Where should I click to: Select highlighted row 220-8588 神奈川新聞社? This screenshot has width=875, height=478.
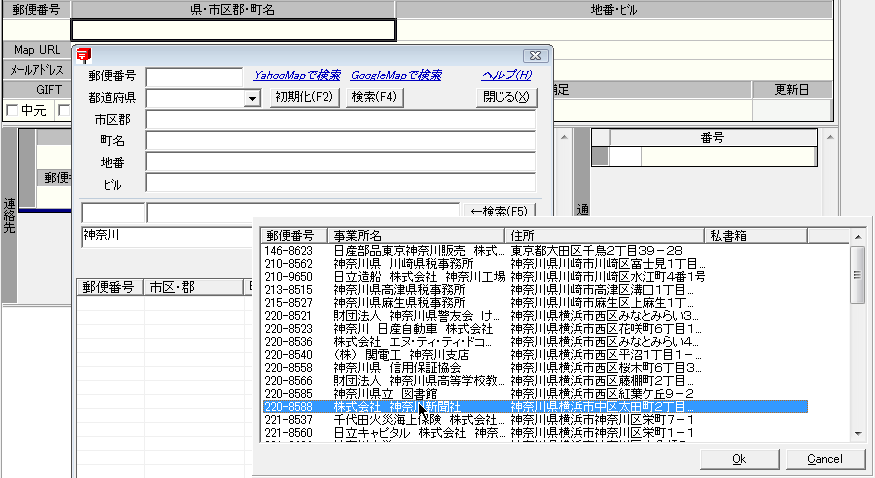pyautogui.click(x=535, y=407)
